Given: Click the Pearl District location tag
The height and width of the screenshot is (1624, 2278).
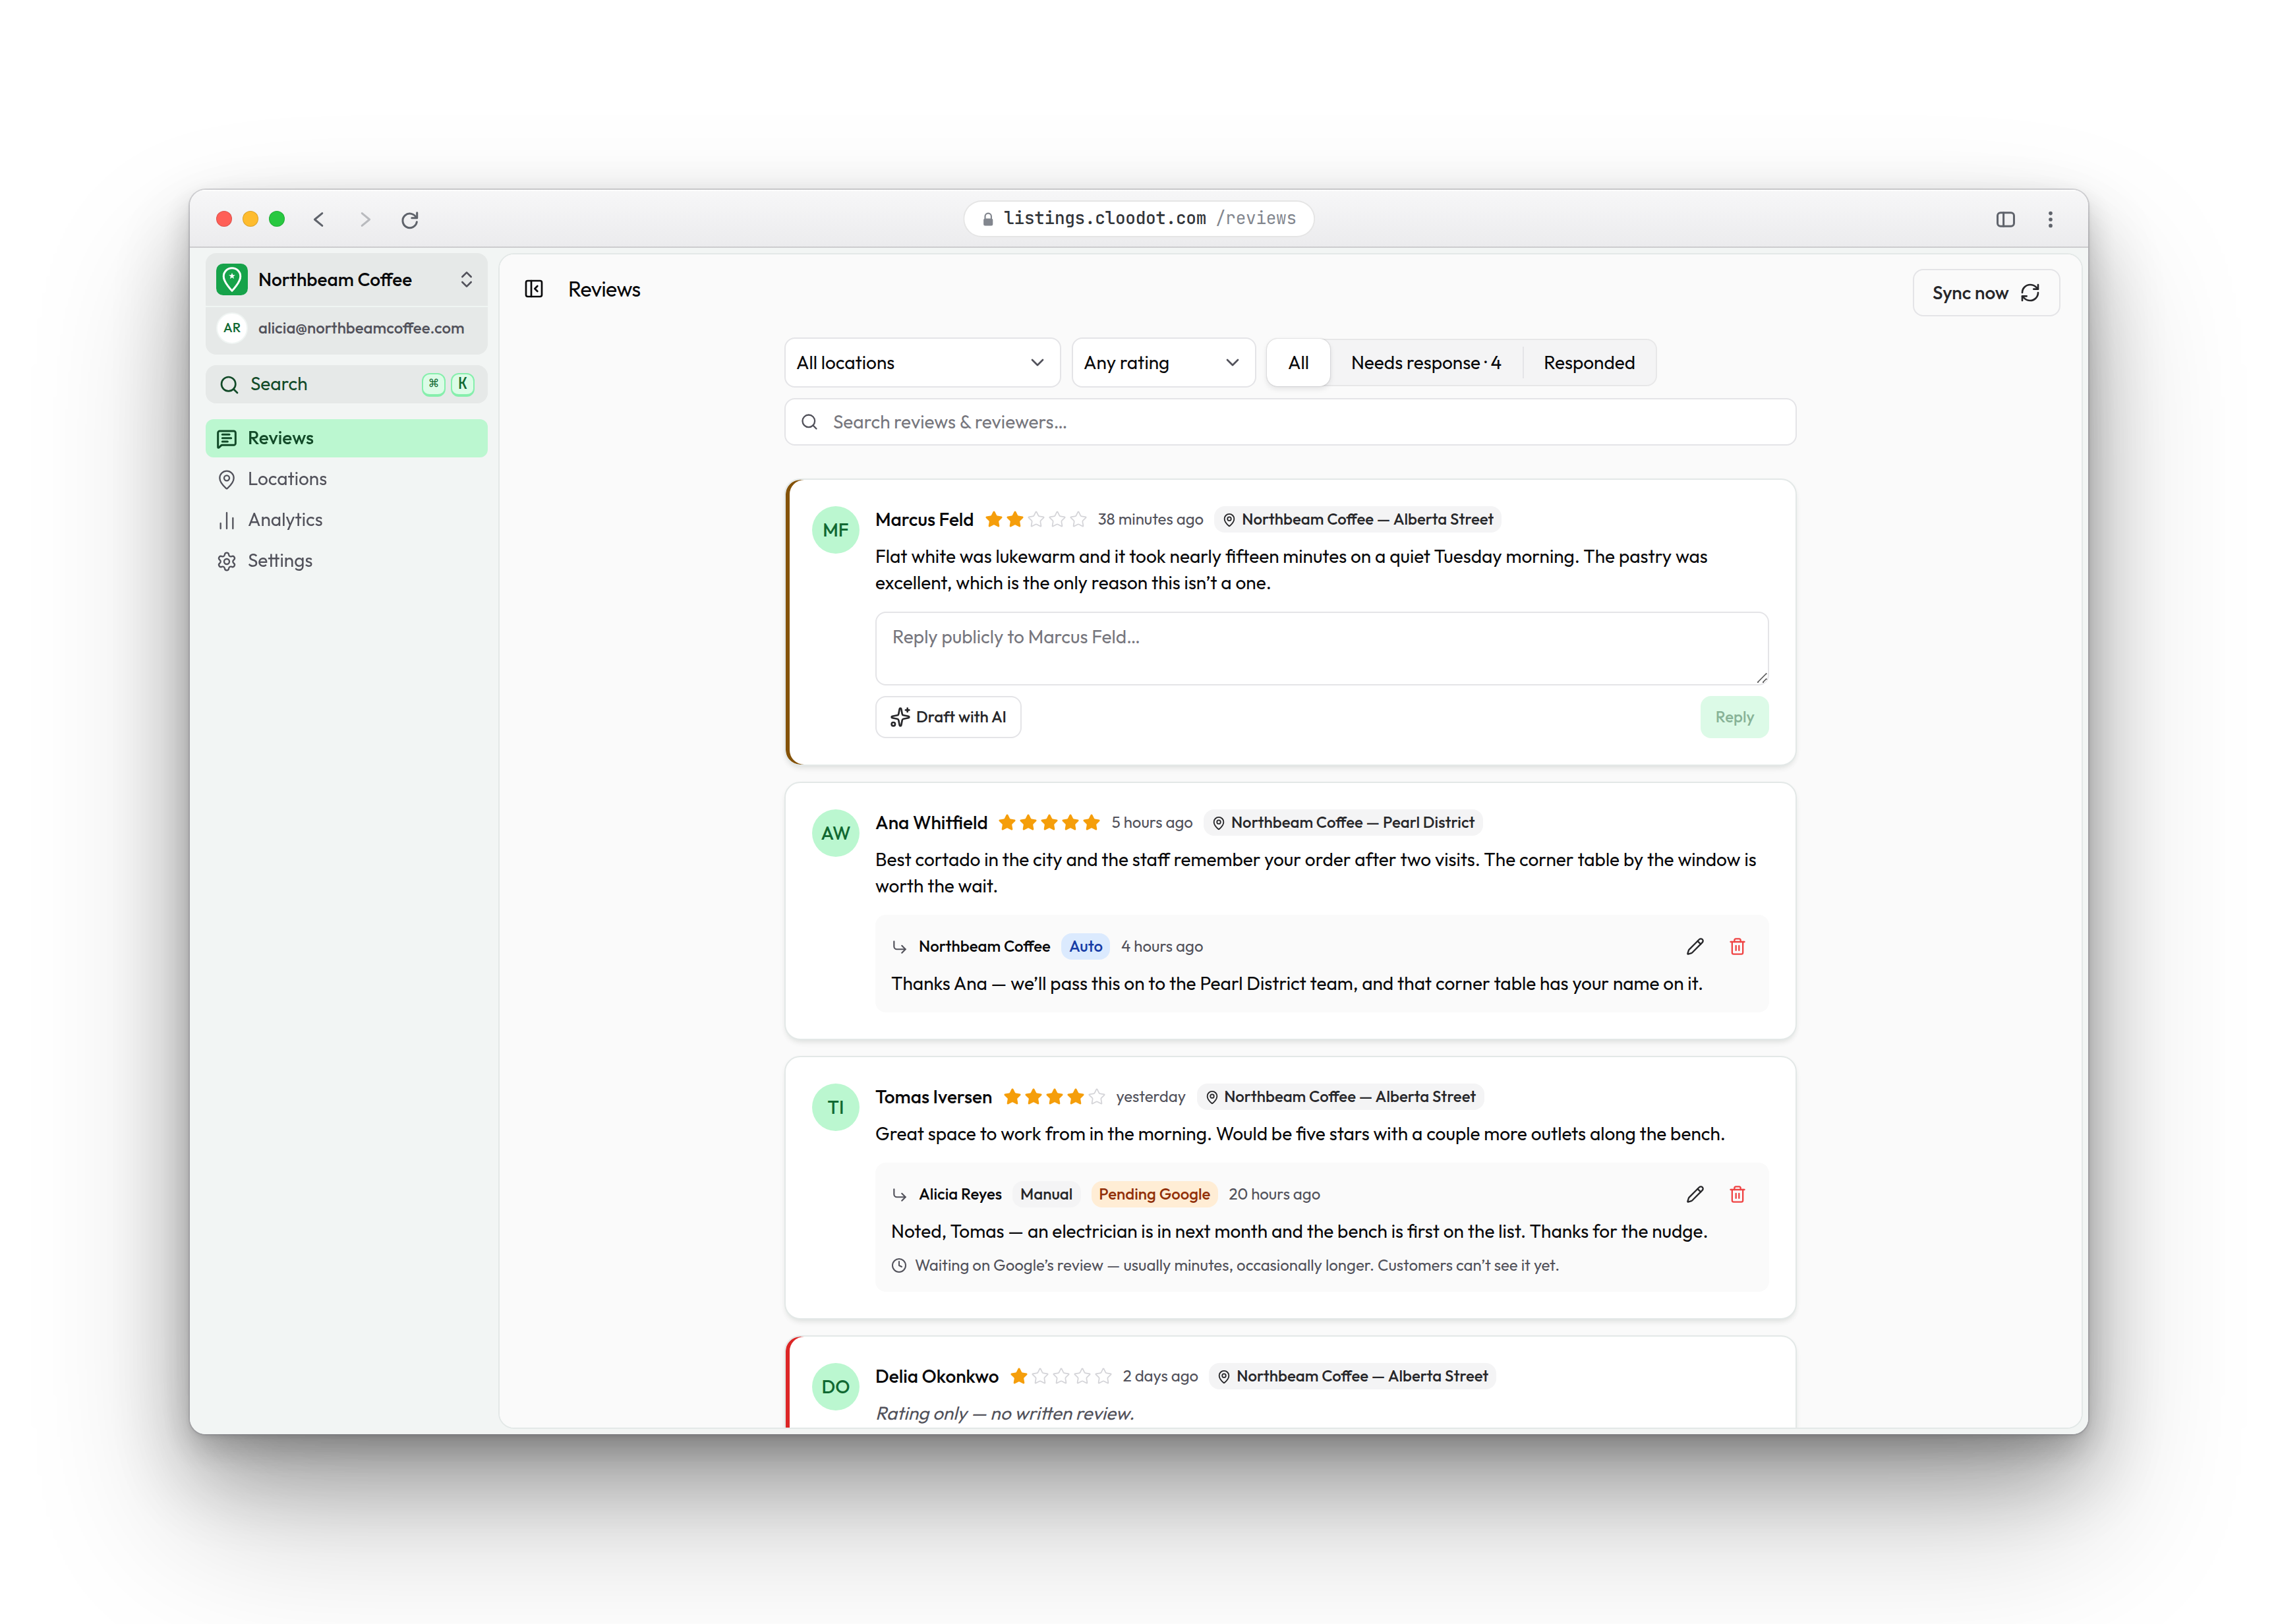Looking at the screenshot, I should (x=1342, y=822).
